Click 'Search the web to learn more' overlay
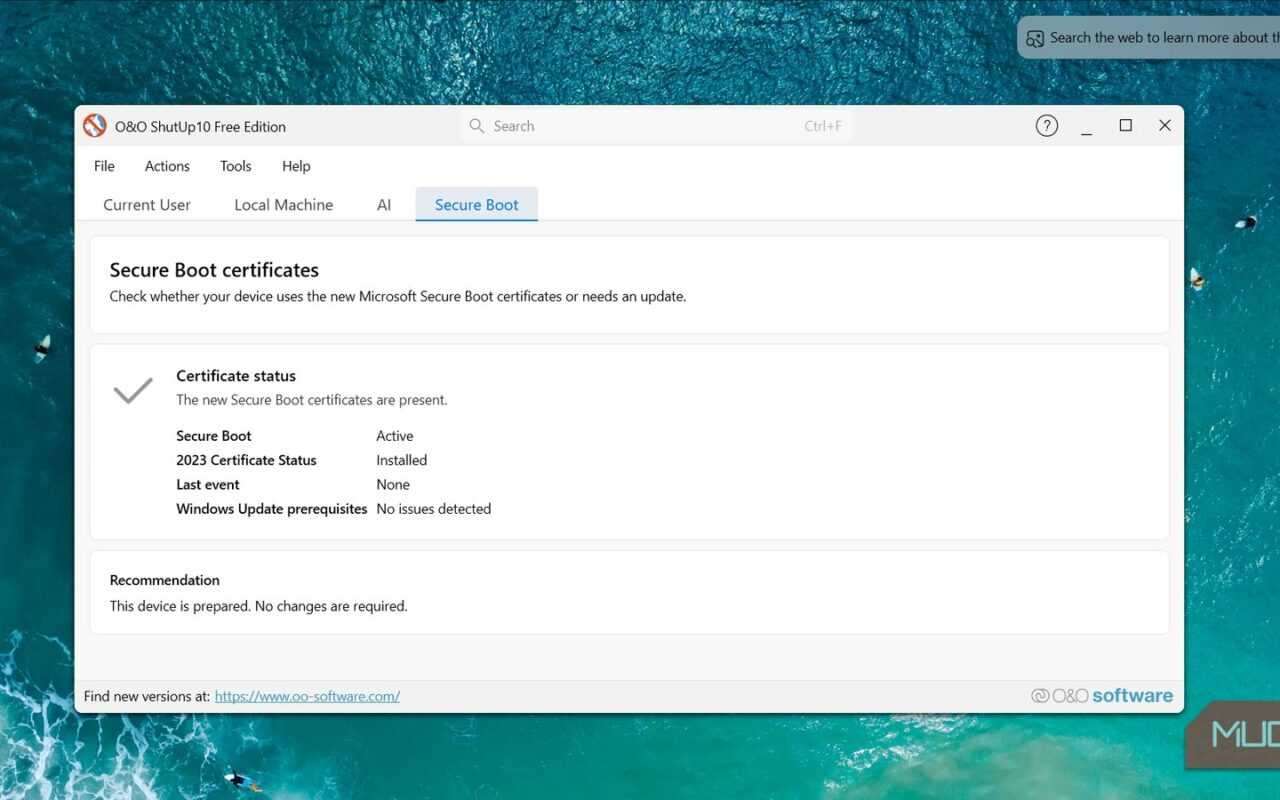 click(x=1150, y=38)
